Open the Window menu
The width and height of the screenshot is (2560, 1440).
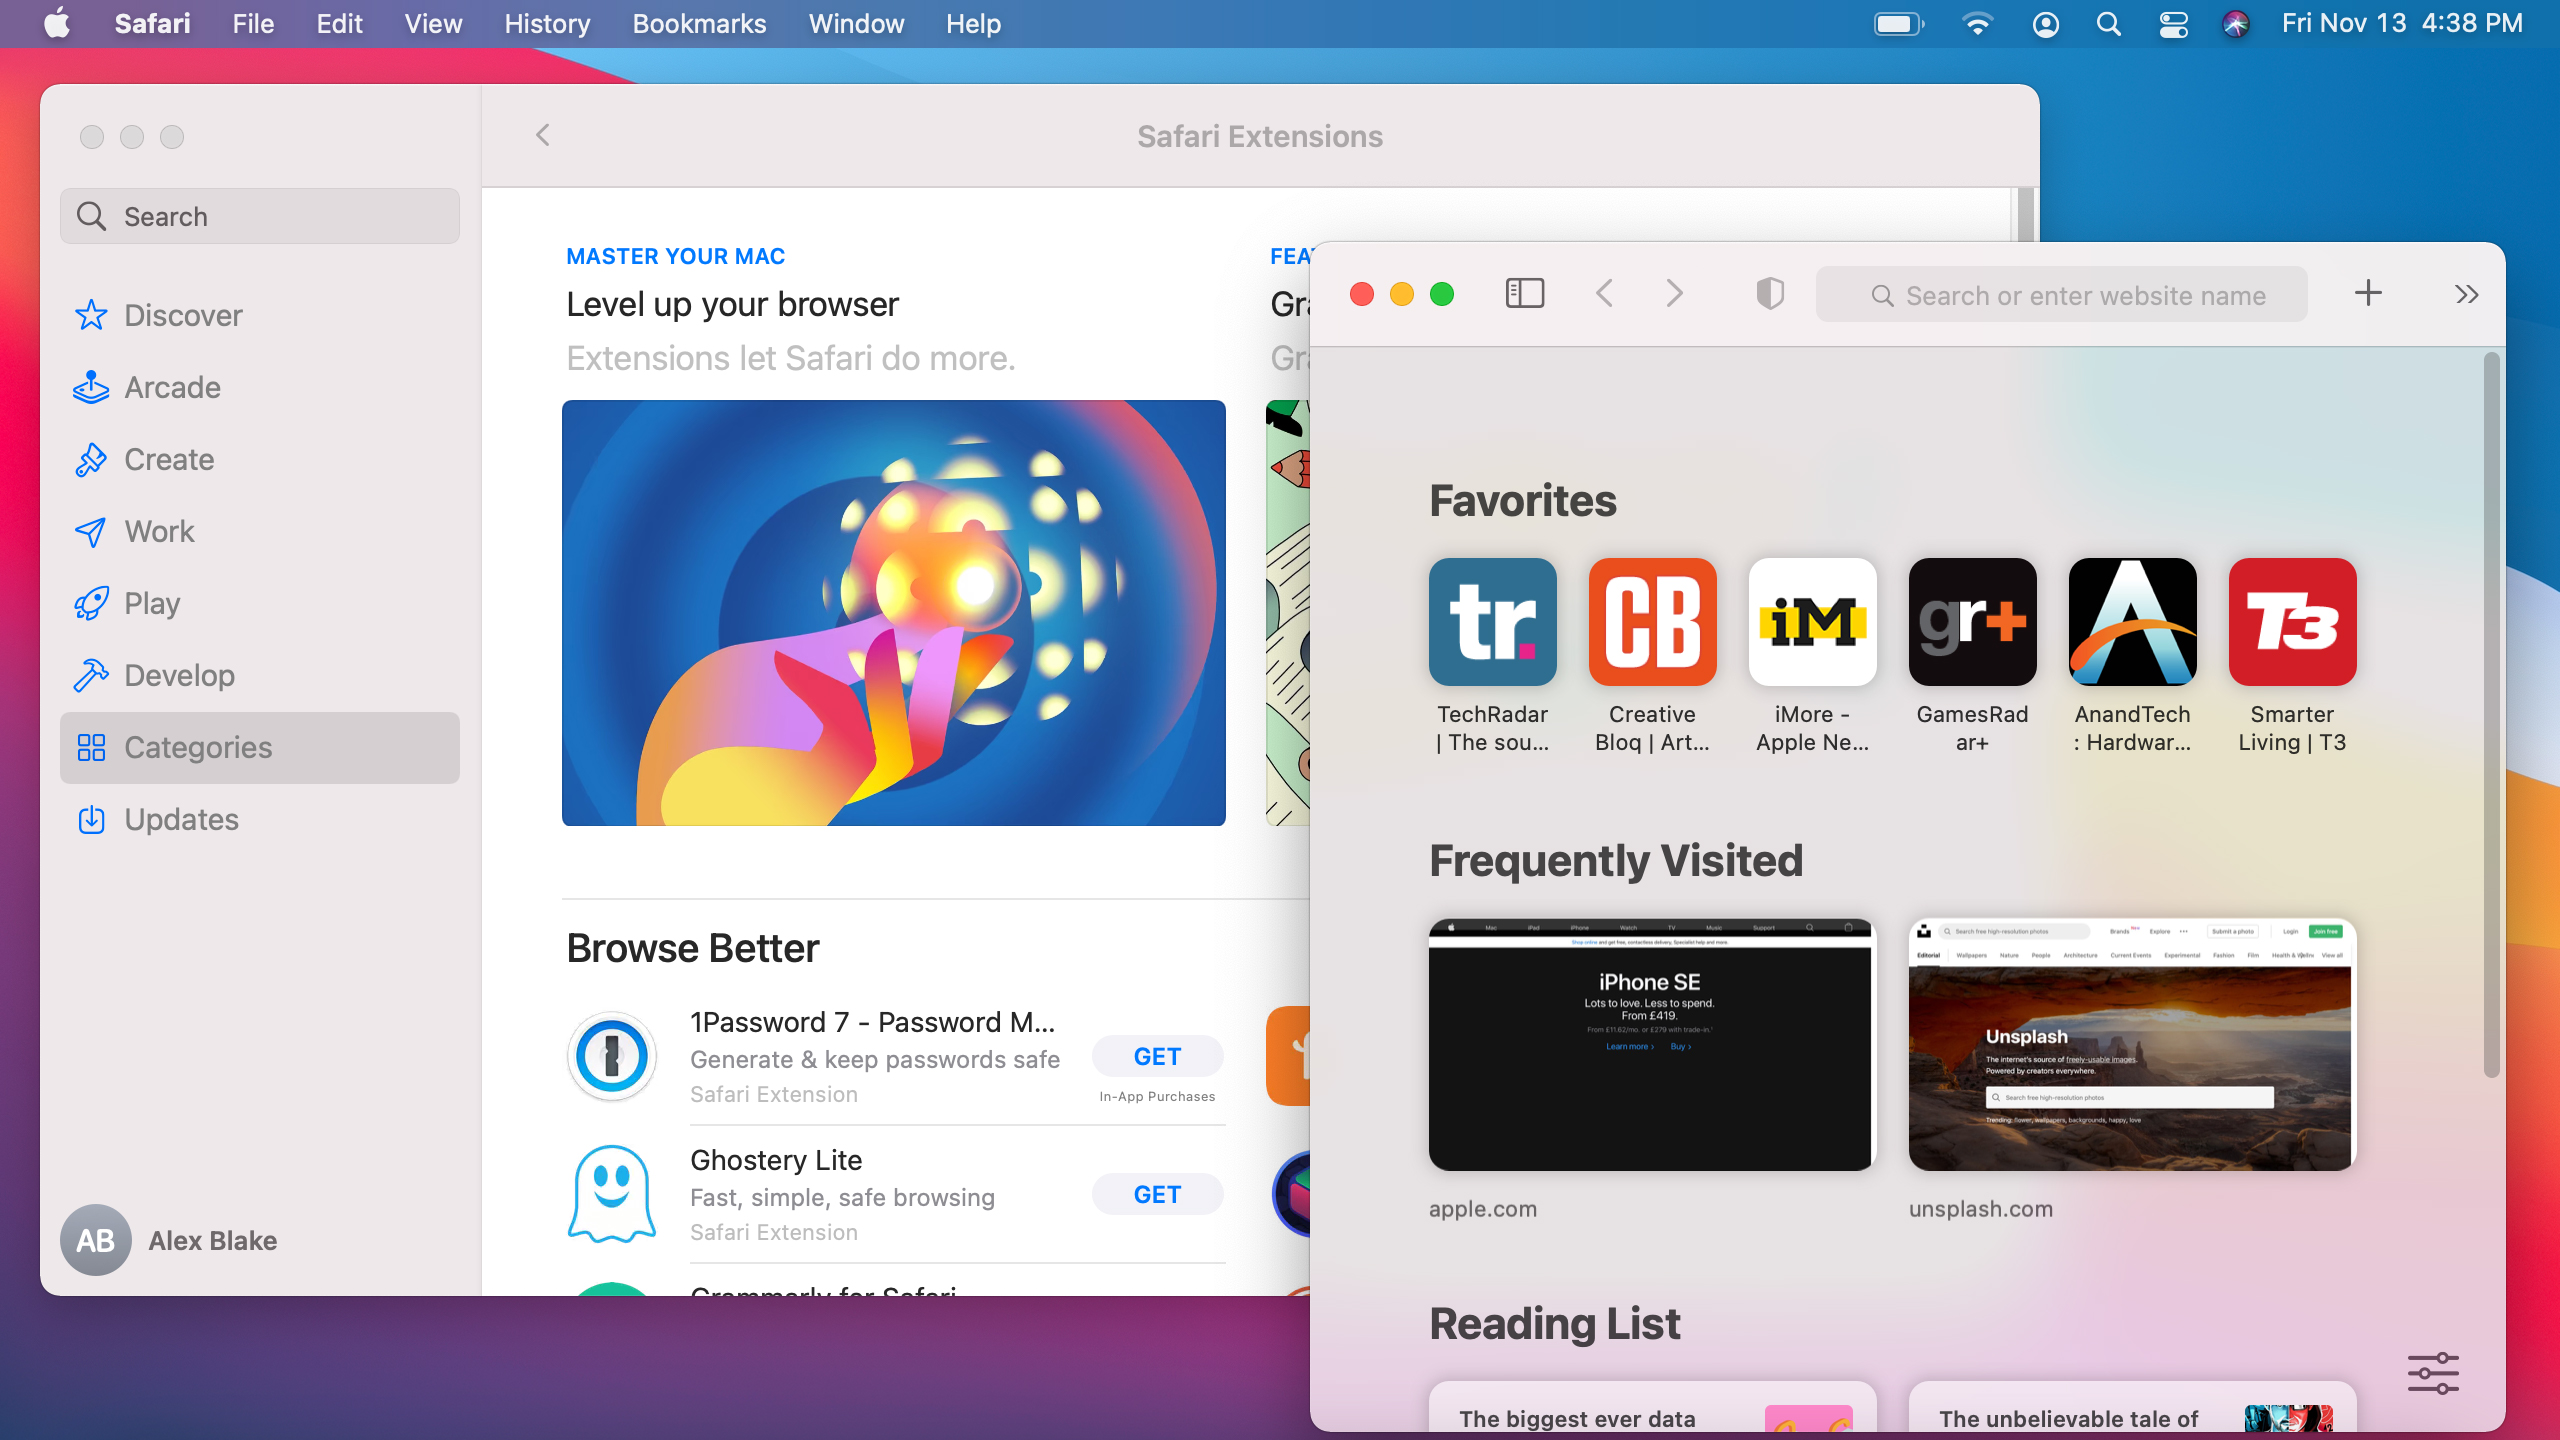856,23
